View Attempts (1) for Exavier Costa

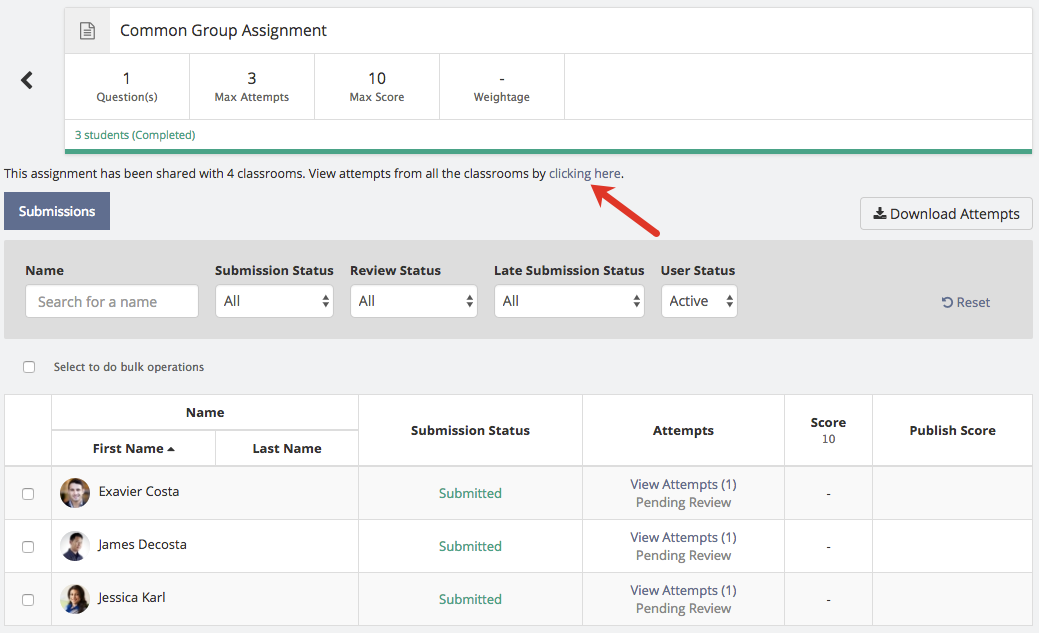pos(683,485)
